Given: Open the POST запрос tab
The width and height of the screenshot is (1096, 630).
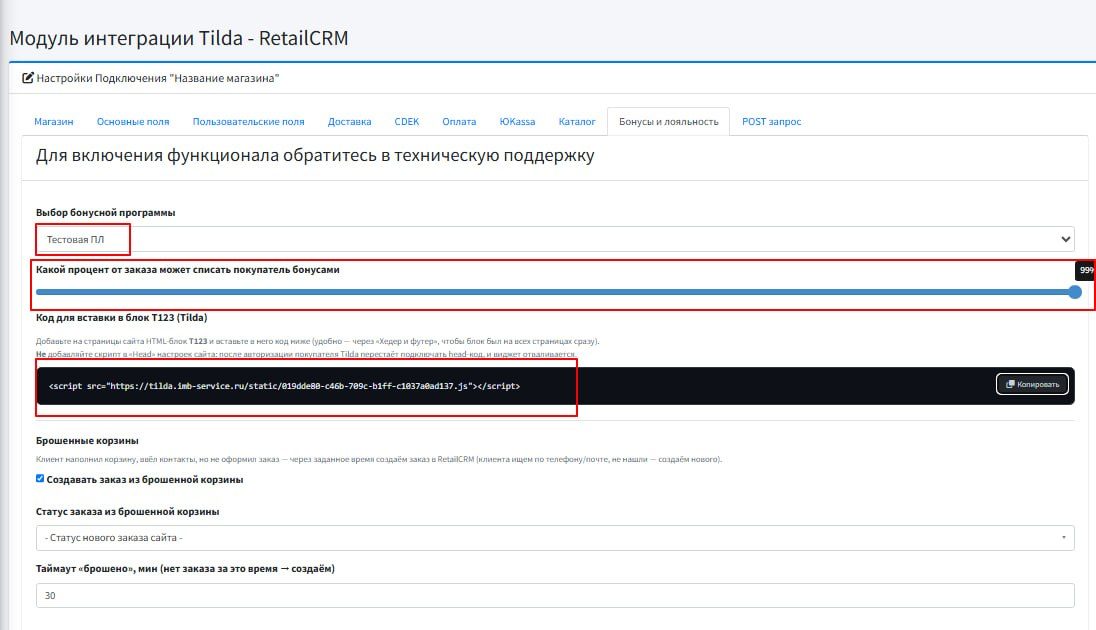Looking at the screenshot, I should (772, 122).
